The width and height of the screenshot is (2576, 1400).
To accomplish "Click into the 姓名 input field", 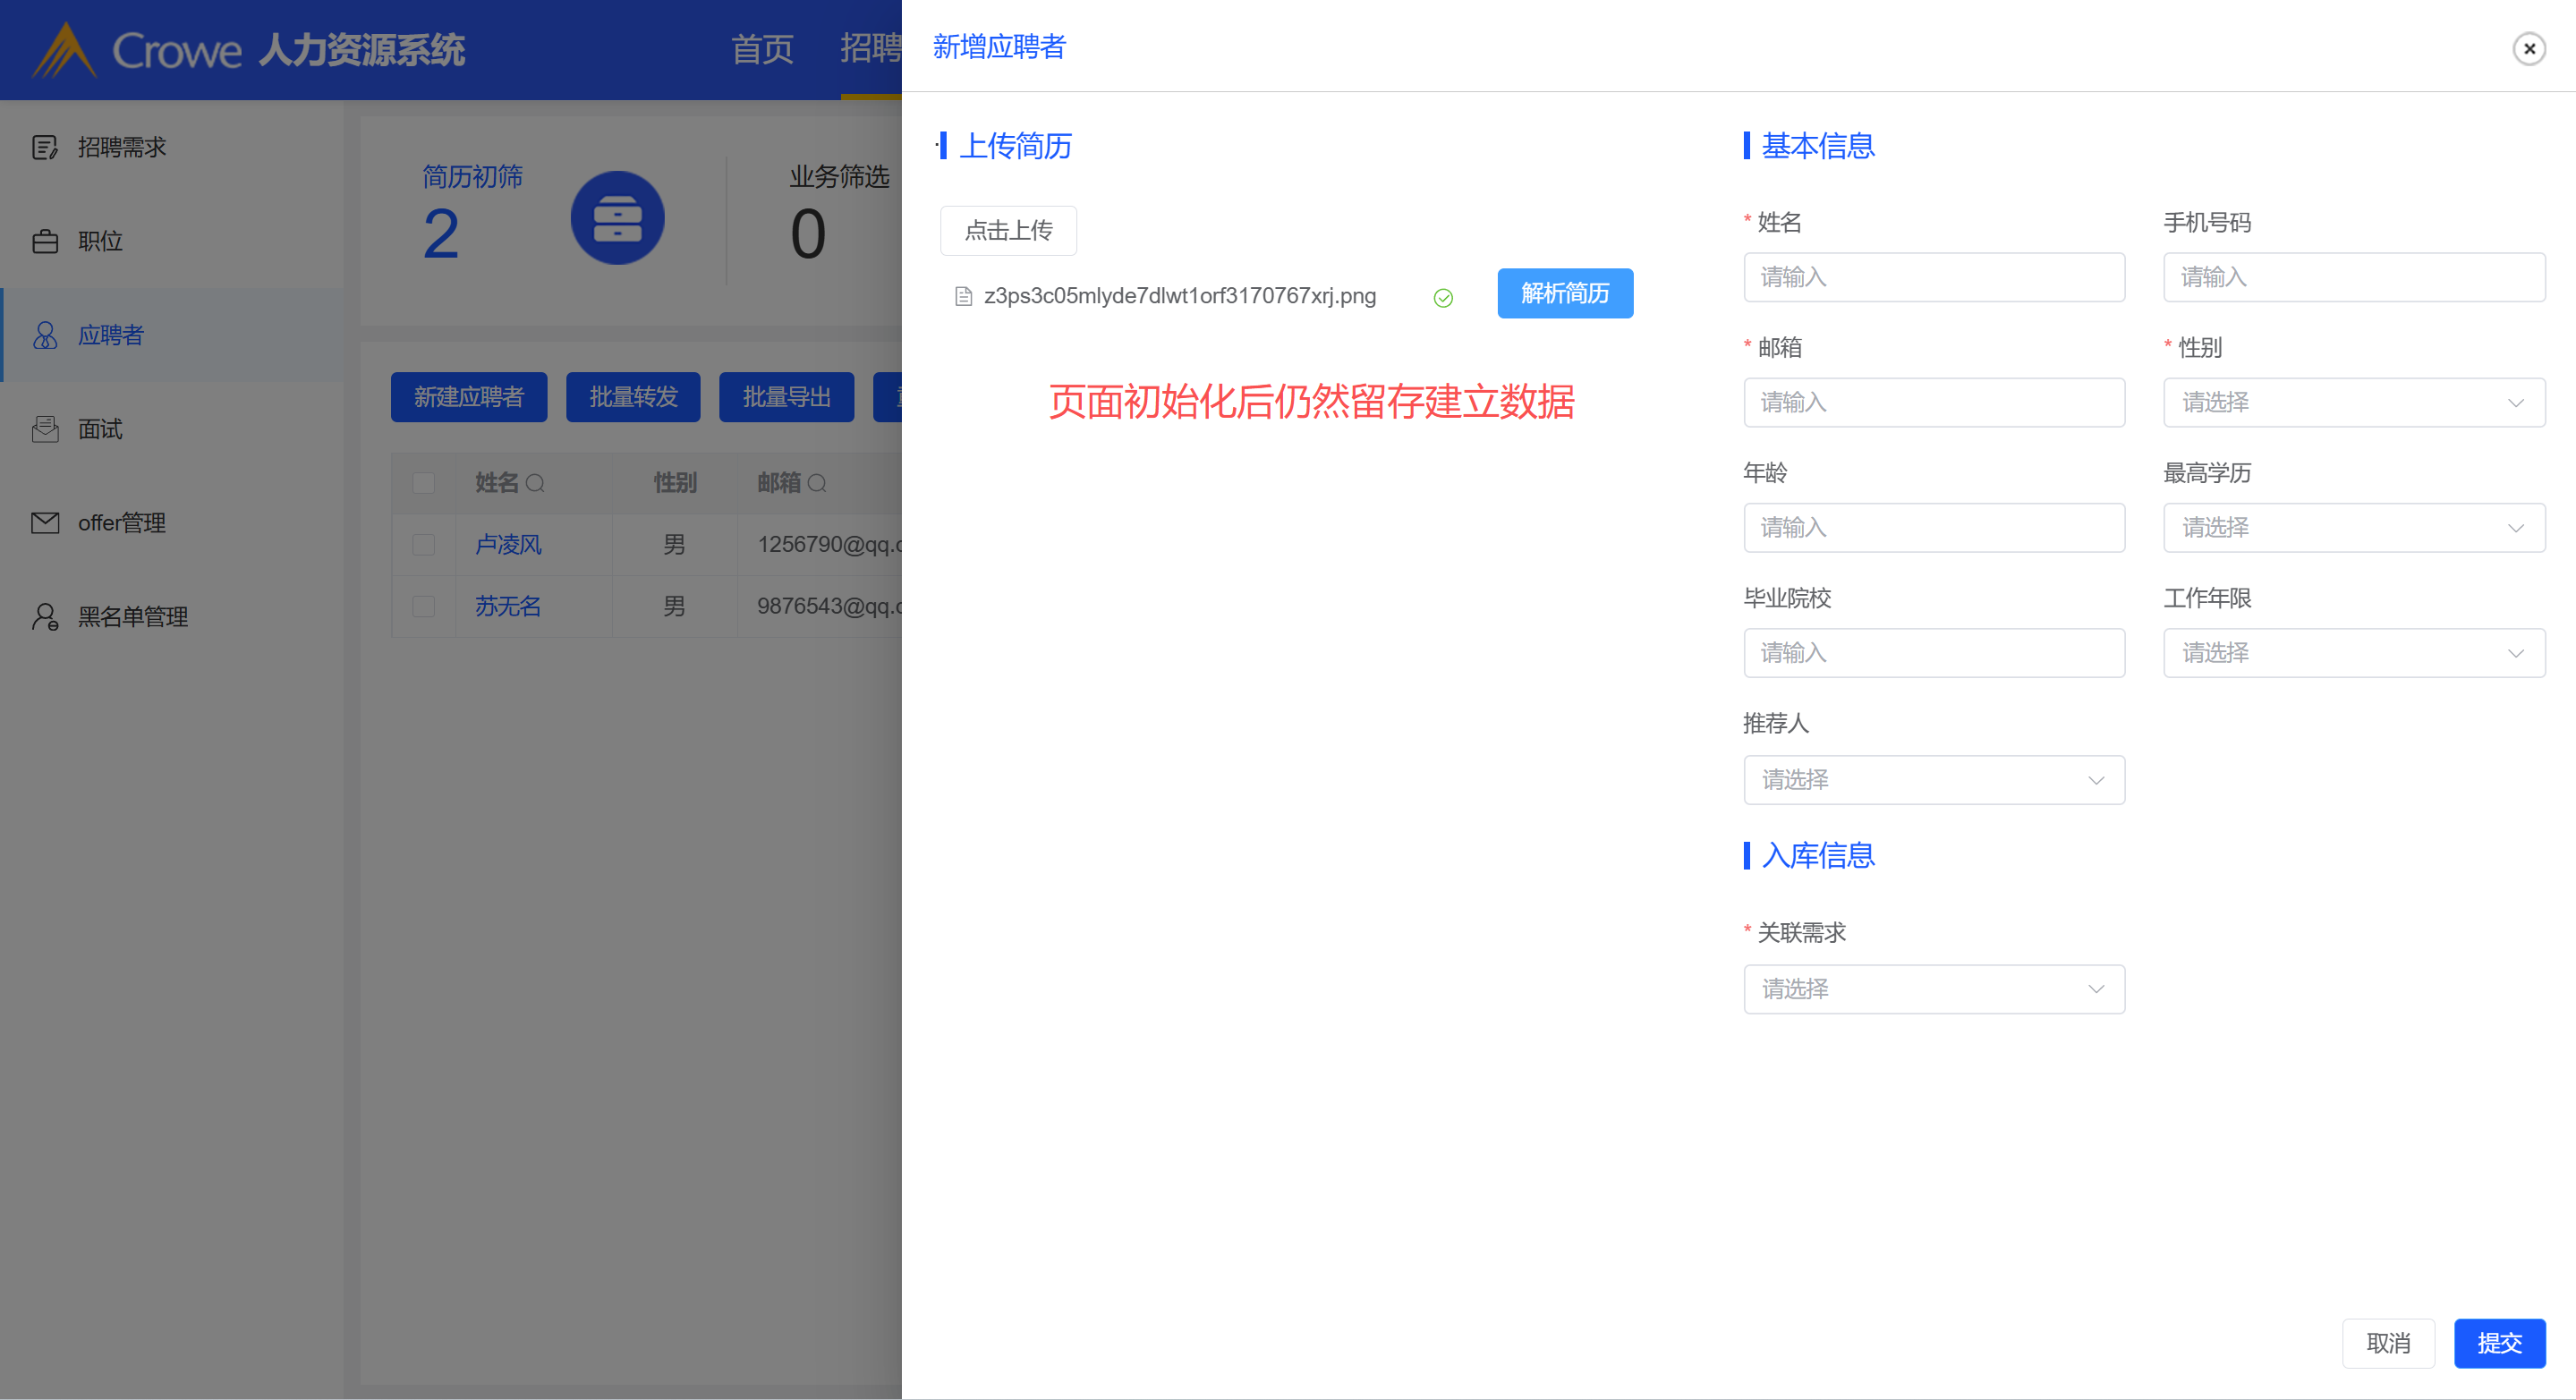I will pyautogui.click(x=1933, y=278).
